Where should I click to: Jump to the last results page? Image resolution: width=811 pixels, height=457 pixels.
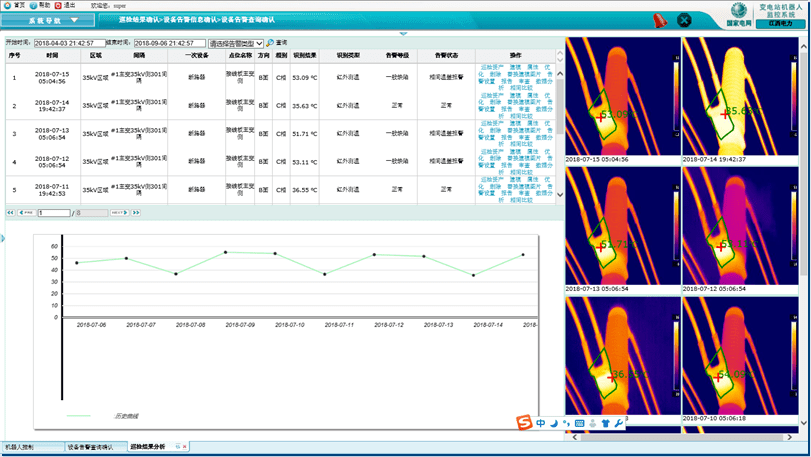136,213
